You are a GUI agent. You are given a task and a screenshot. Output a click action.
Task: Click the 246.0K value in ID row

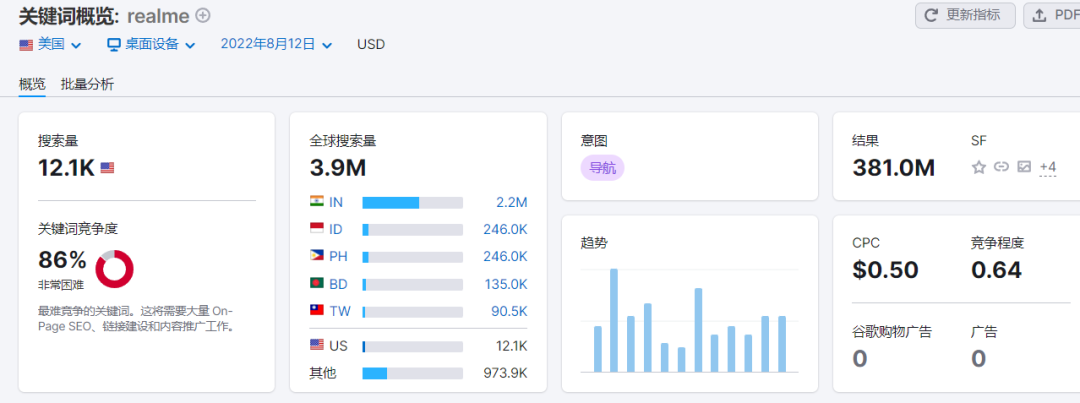tap(505, 229)
